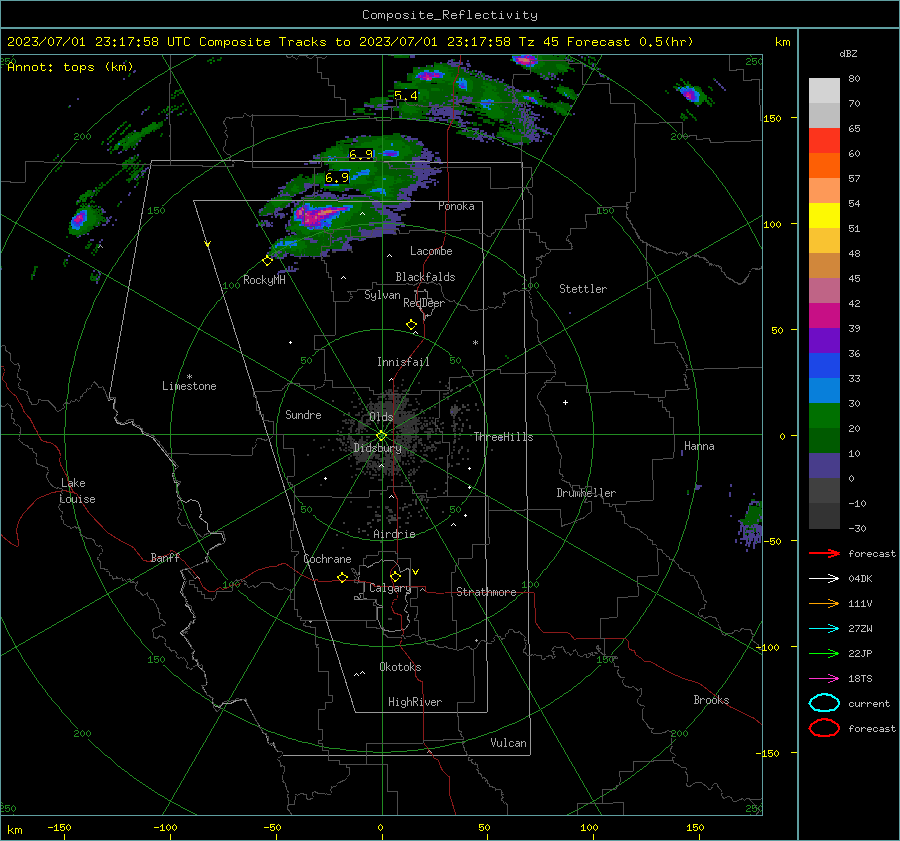The width and height of the screenshot is (900, 841).
Task: Click the Didsbury city label
Action: (x=378, y=448)
